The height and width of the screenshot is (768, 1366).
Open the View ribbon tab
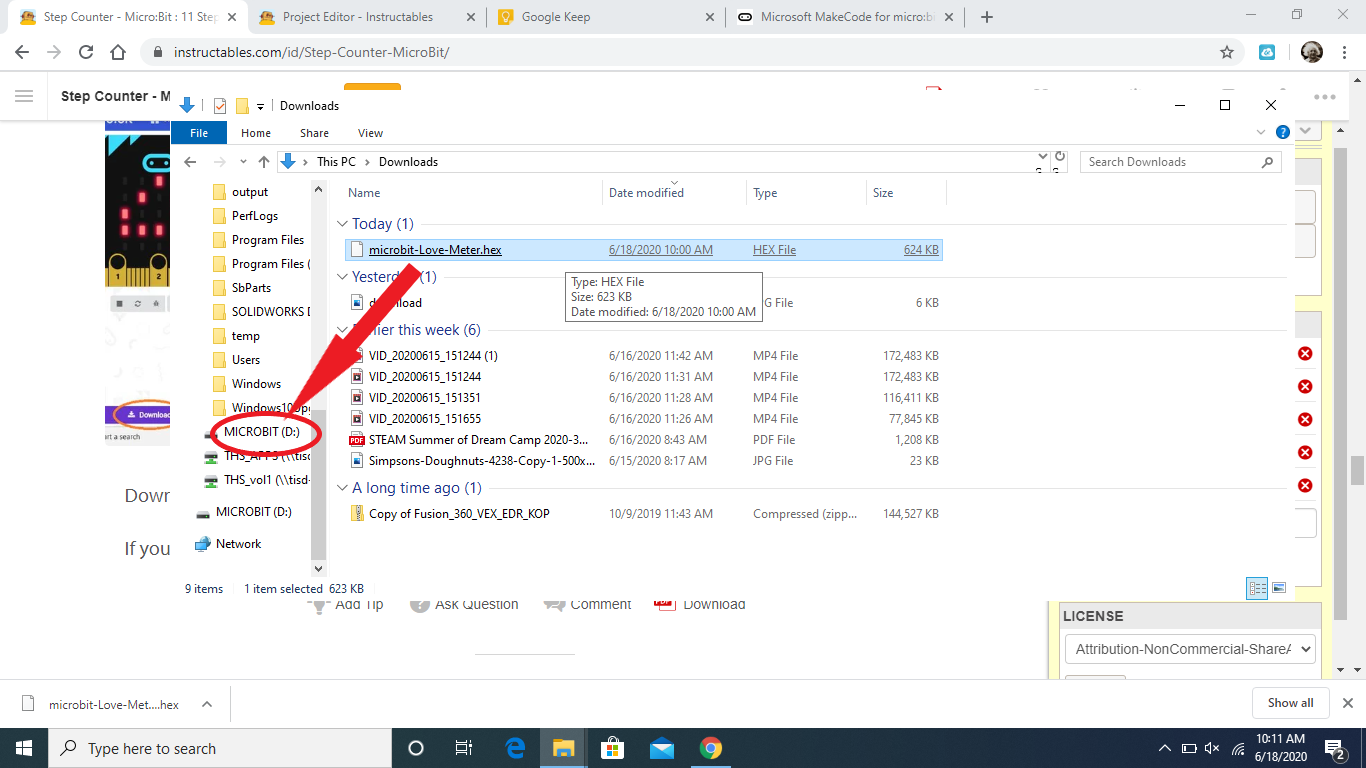370,133
